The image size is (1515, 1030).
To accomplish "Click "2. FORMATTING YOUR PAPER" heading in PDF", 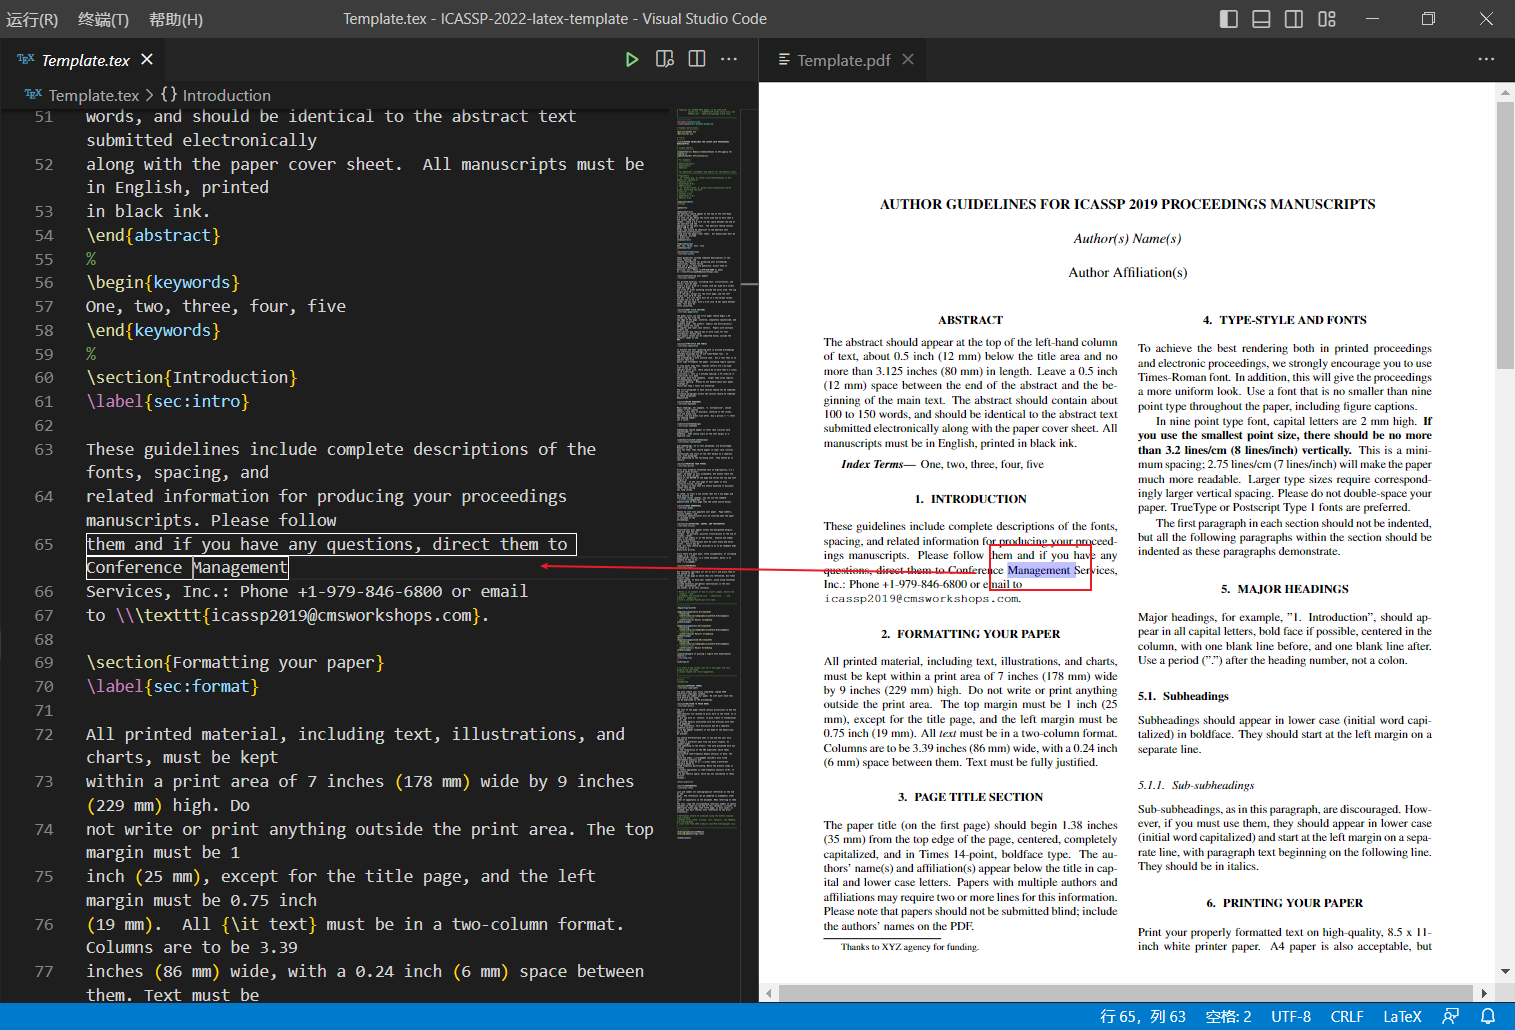I will (x=970, y=634).
